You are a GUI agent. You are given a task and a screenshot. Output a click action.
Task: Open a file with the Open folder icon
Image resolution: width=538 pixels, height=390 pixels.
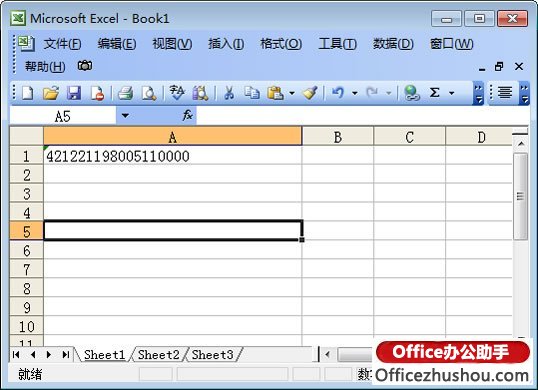pyautogui.click(x=51, y=93)
